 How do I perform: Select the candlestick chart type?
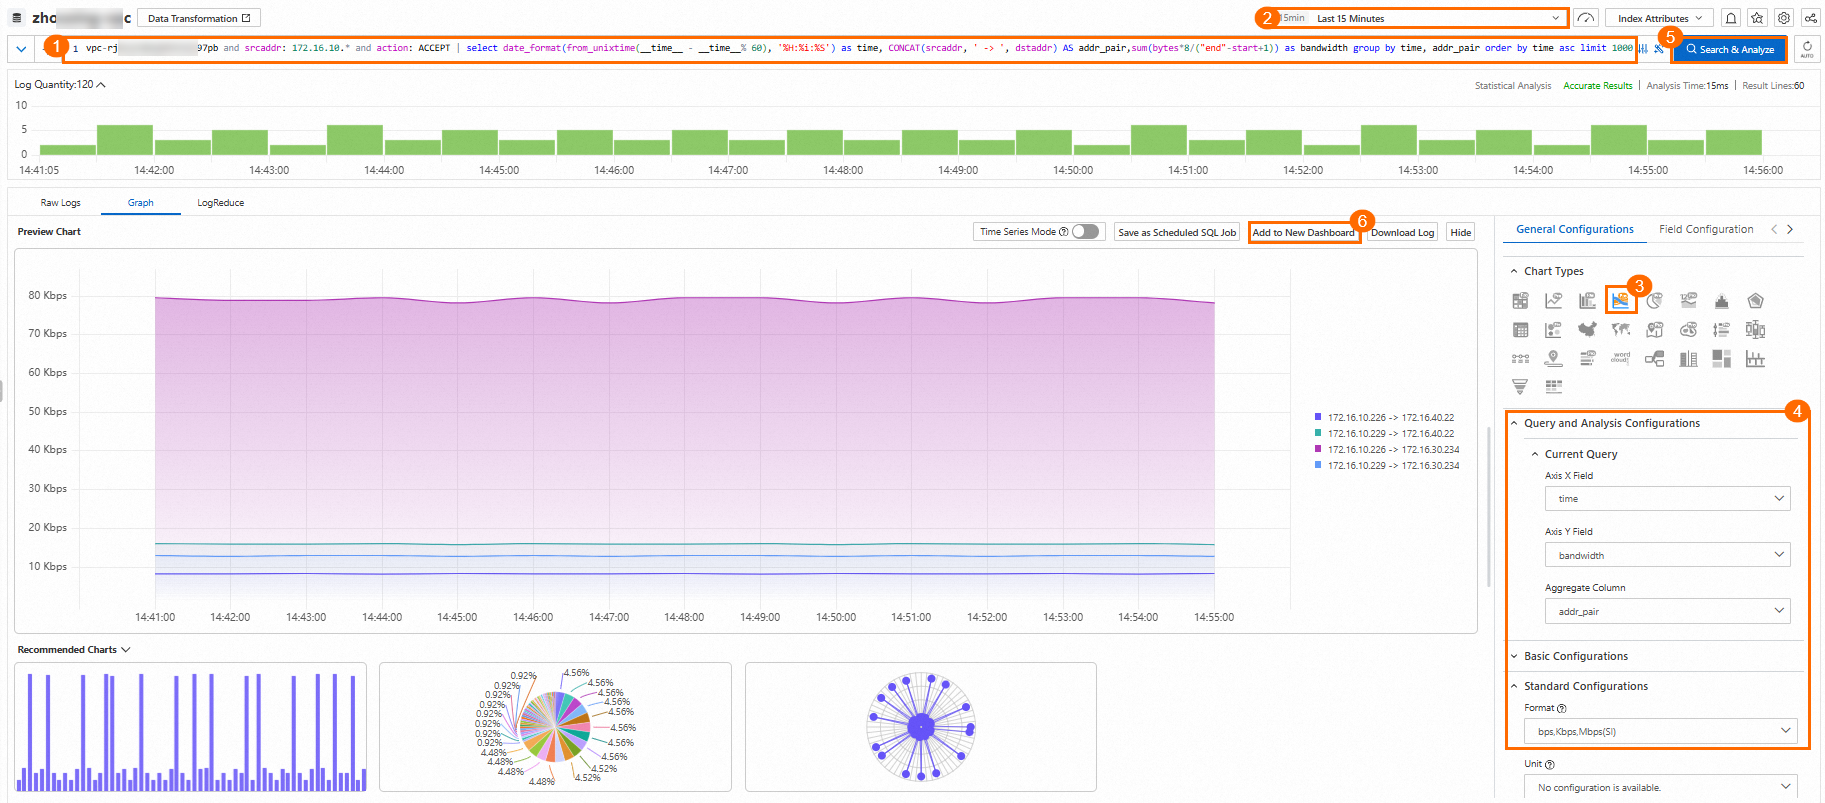[x=1755, y=330]
